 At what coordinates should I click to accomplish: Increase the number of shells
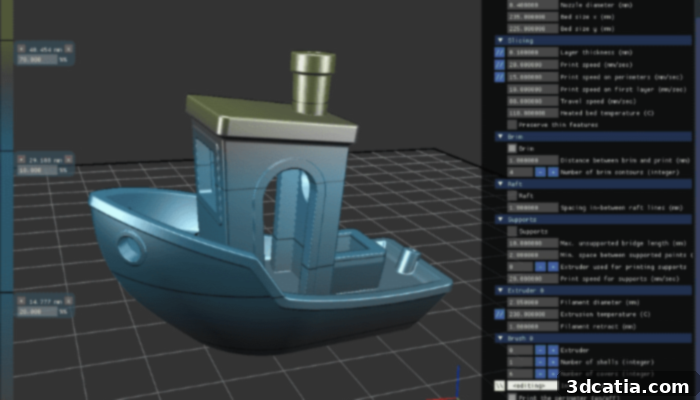click(553, 362)
